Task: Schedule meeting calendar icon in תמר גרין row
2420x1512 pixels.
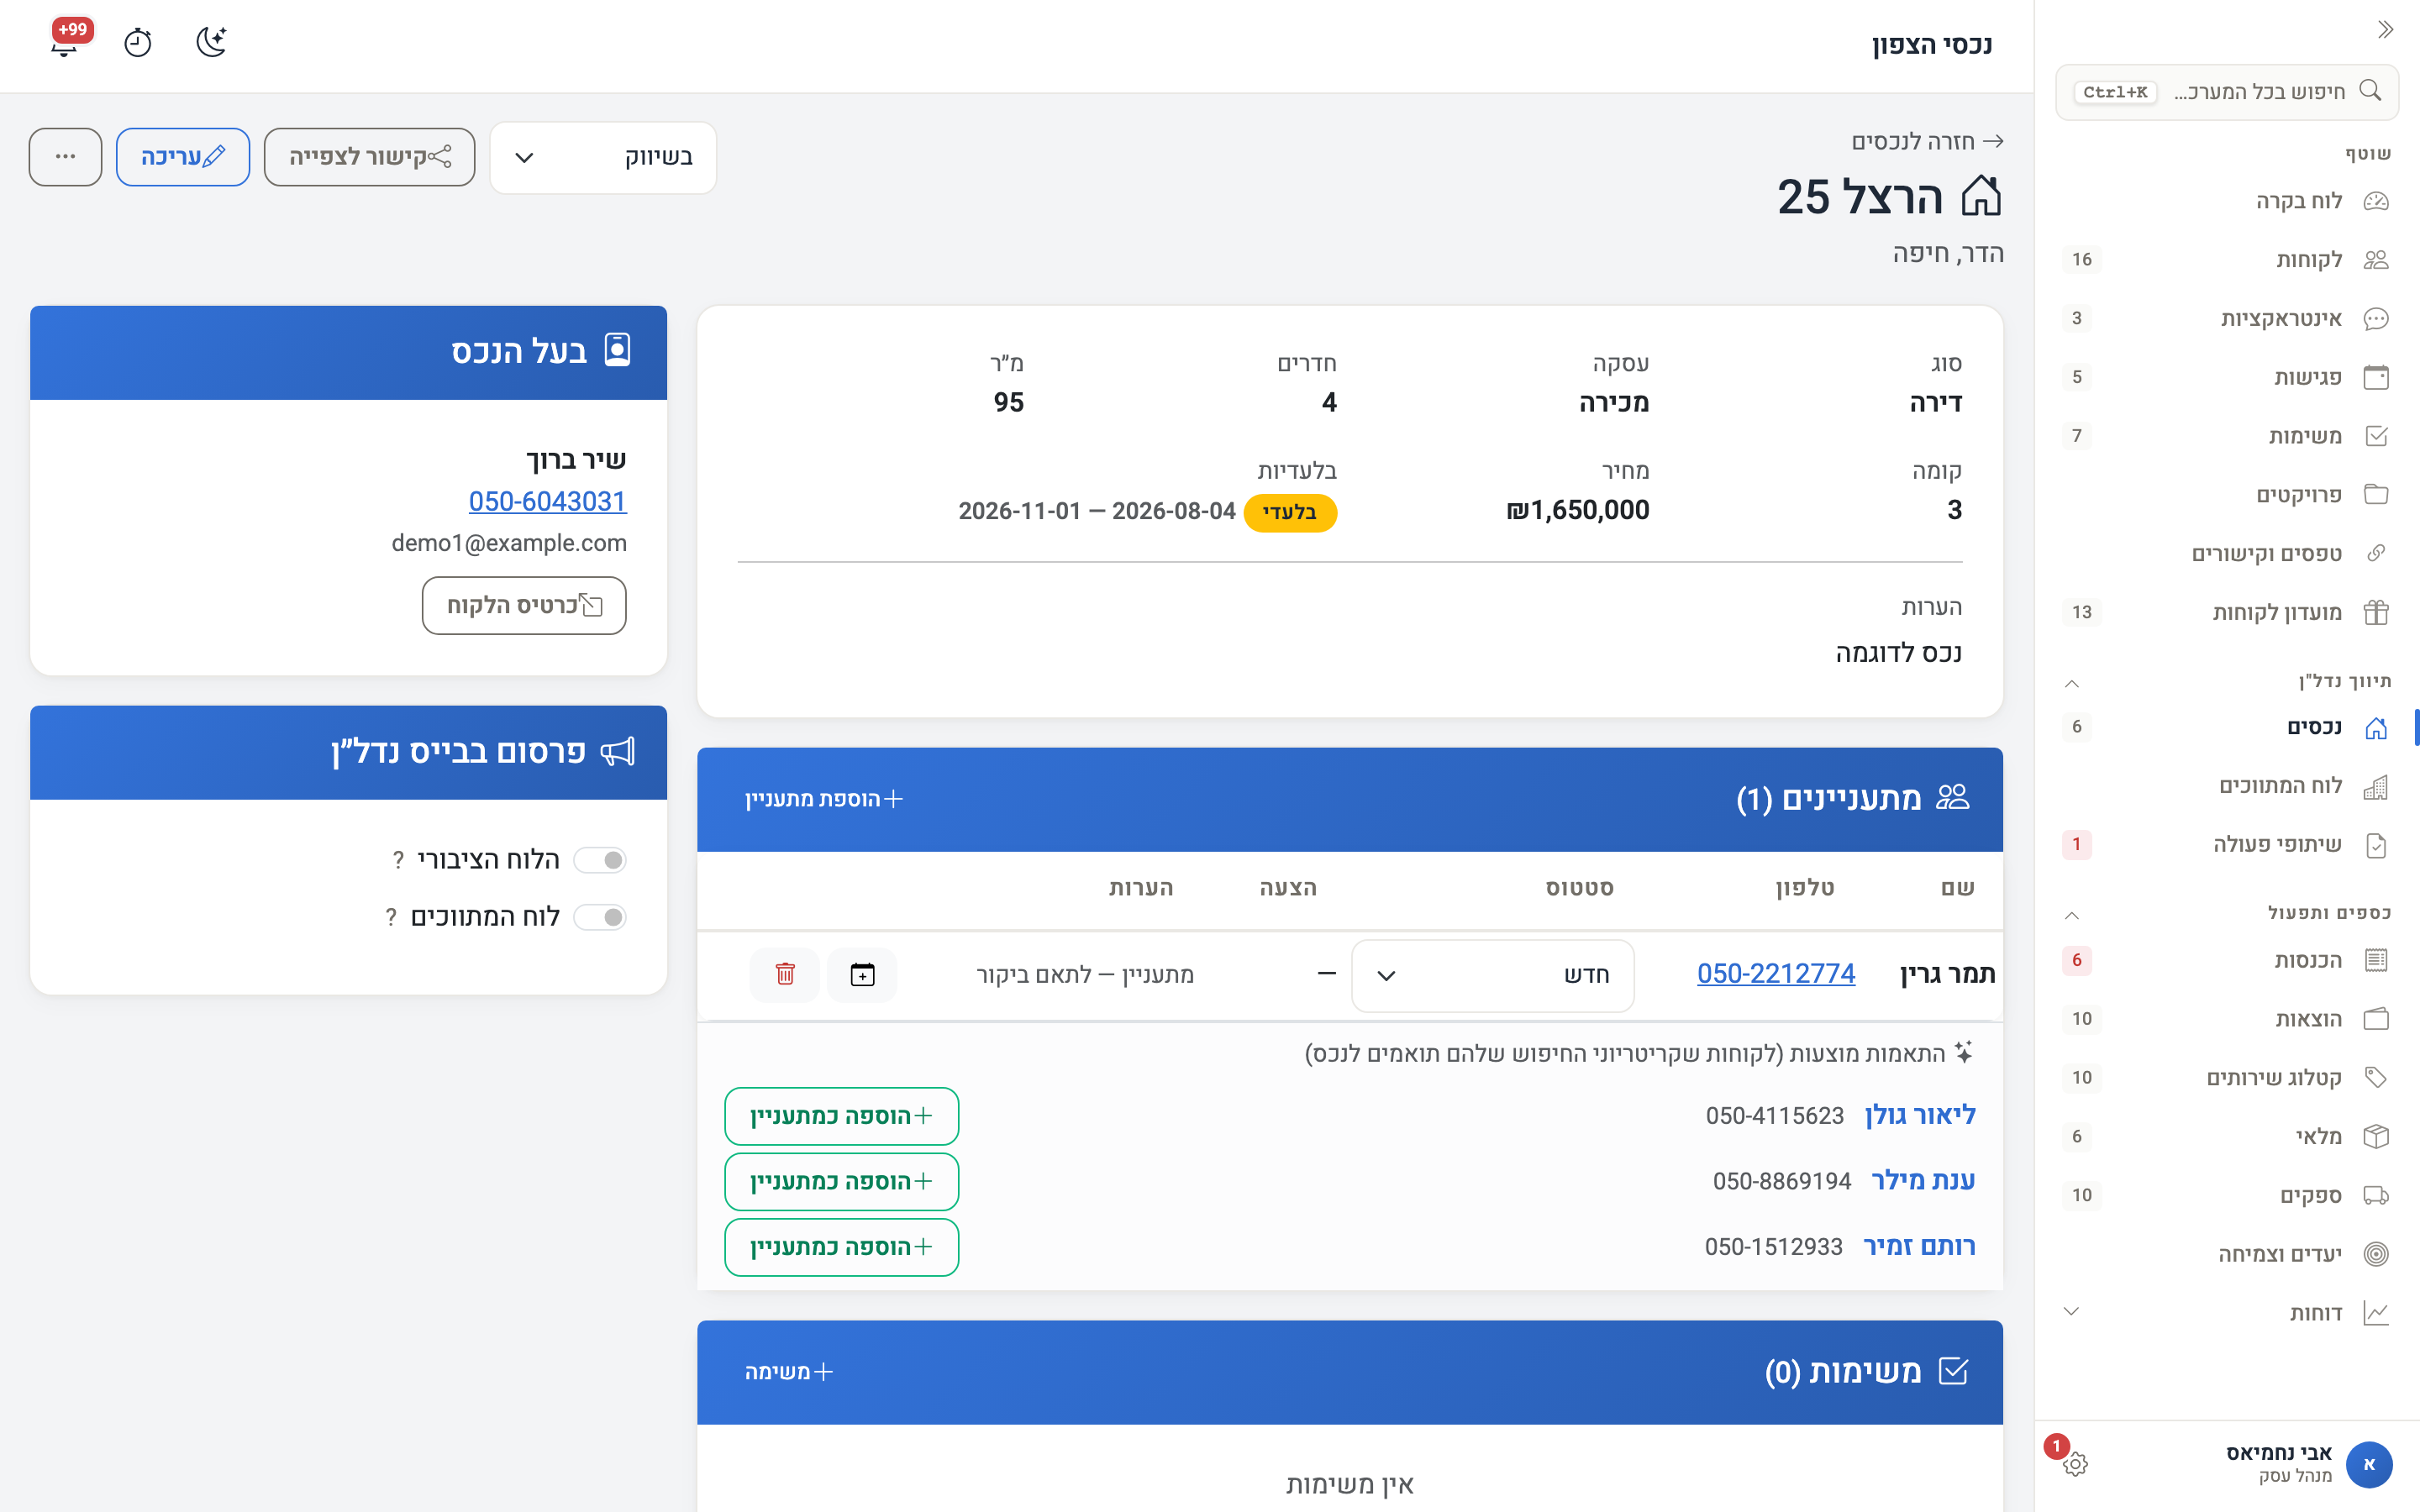Action: tap(862, 974)
